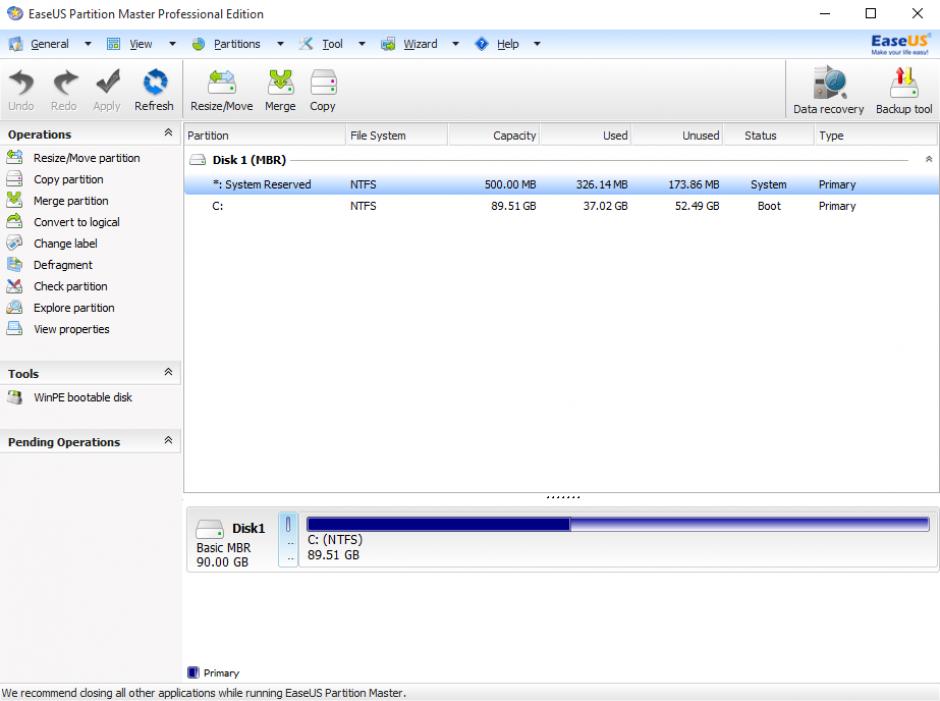Expand the View menu dropdown arrow

point(172,44)
